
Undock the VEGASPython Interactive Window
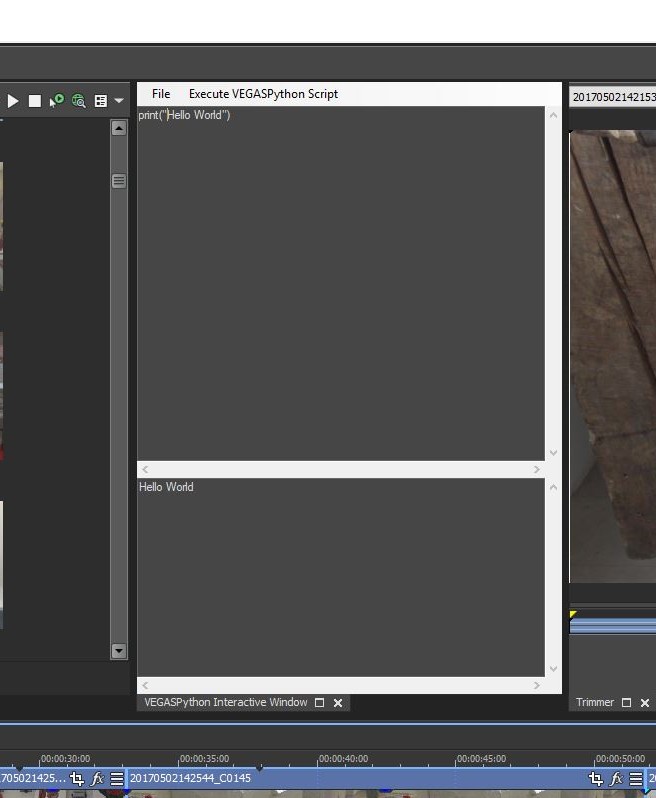[x=320, y=703]
